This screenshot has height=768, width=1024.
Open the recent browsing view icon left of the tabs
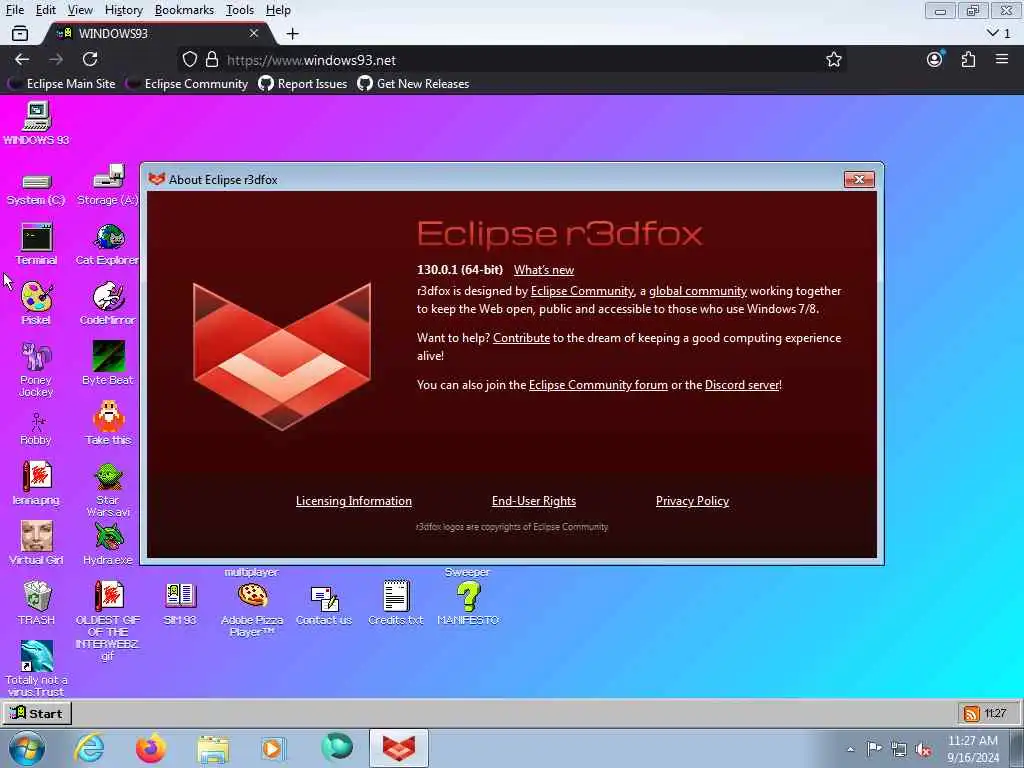pyautogui.click(x=20, y=33)
